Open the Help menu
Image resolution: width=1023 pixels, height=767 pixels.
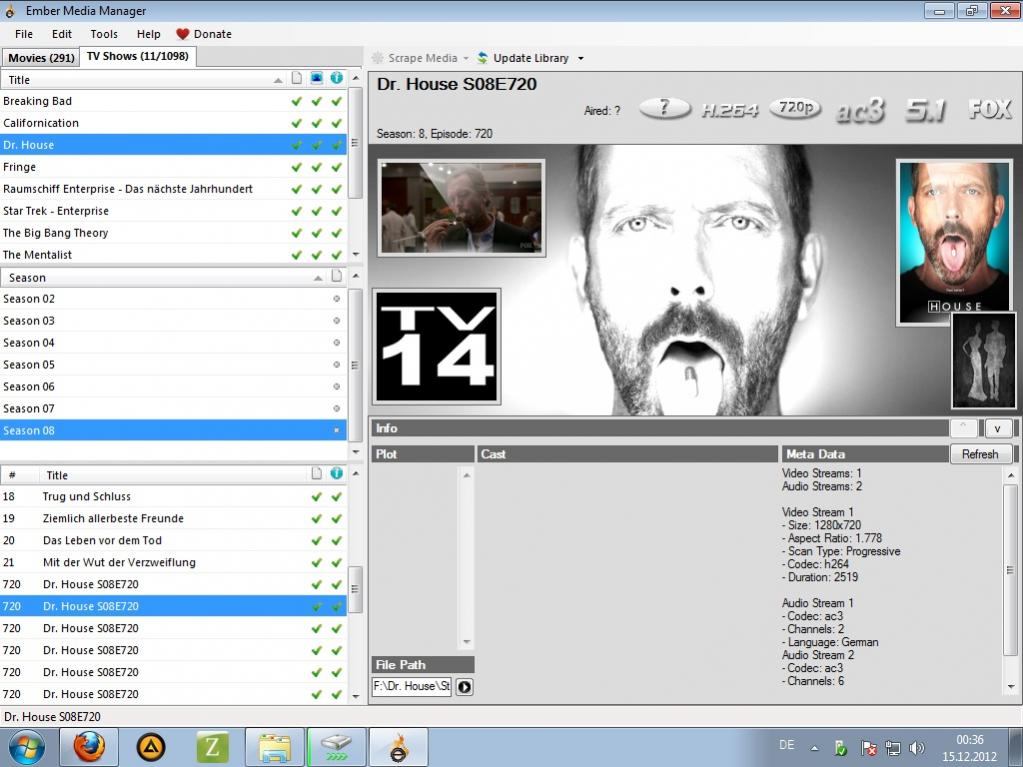(x=149, y=34)
